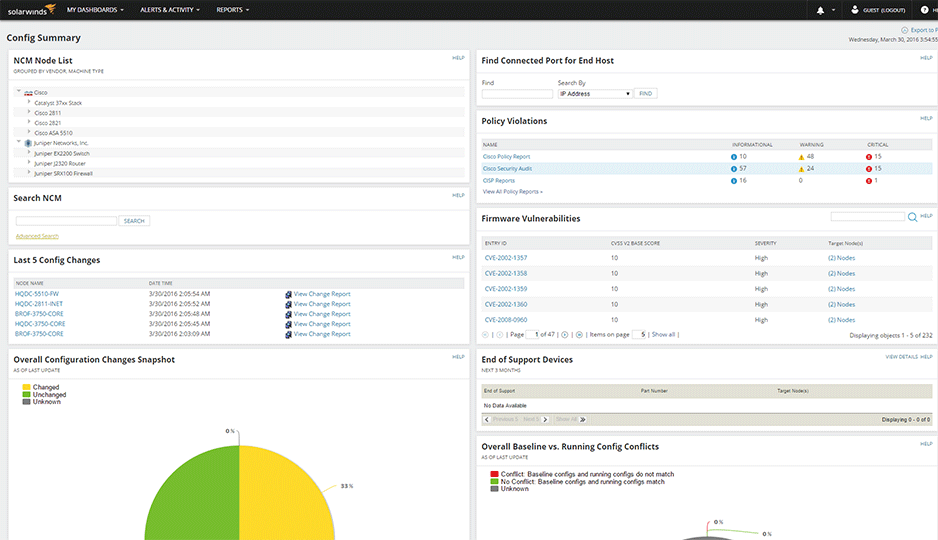Open CVE-2002-1357 vulnerability entry

pos(505,258)
